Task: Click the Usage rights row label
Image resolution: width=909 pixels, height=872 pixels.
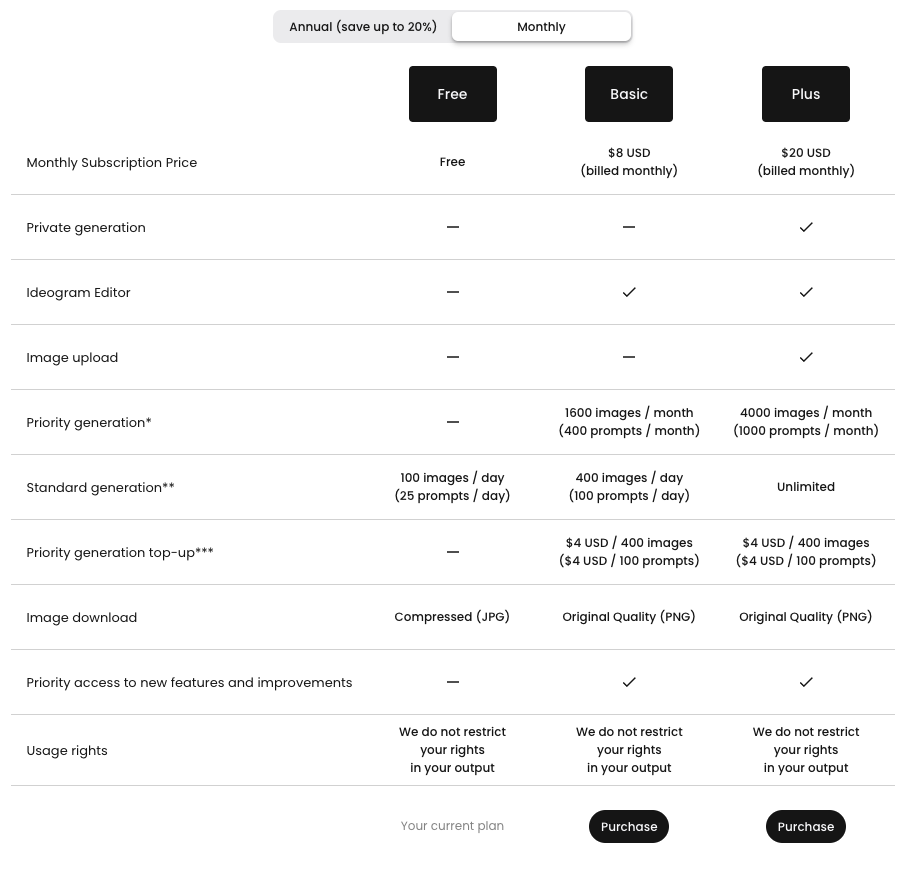Action: (67, 750)
